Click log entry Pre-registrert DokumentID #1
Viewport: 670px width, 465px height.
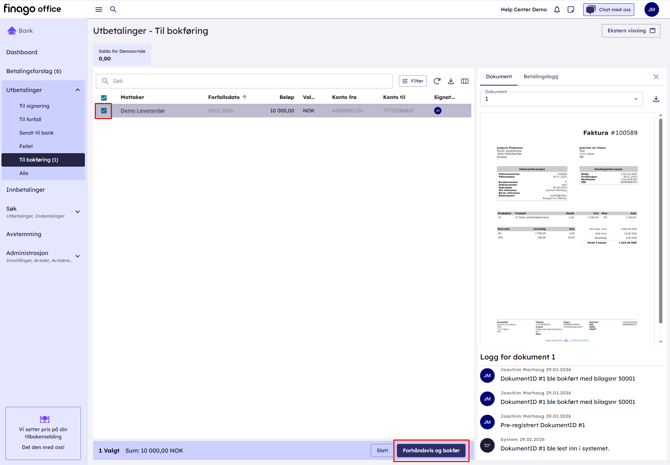(543, 425)
